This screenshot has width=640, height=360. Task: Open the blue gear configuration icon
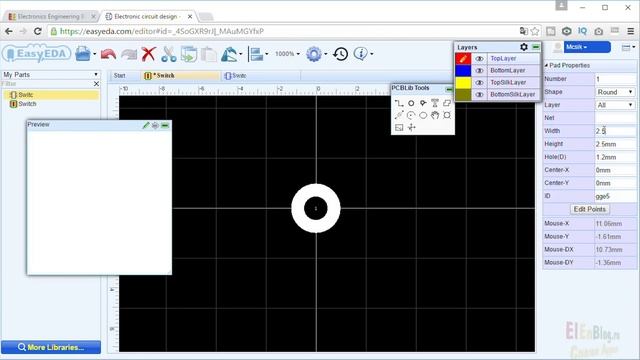coord(314,54)
